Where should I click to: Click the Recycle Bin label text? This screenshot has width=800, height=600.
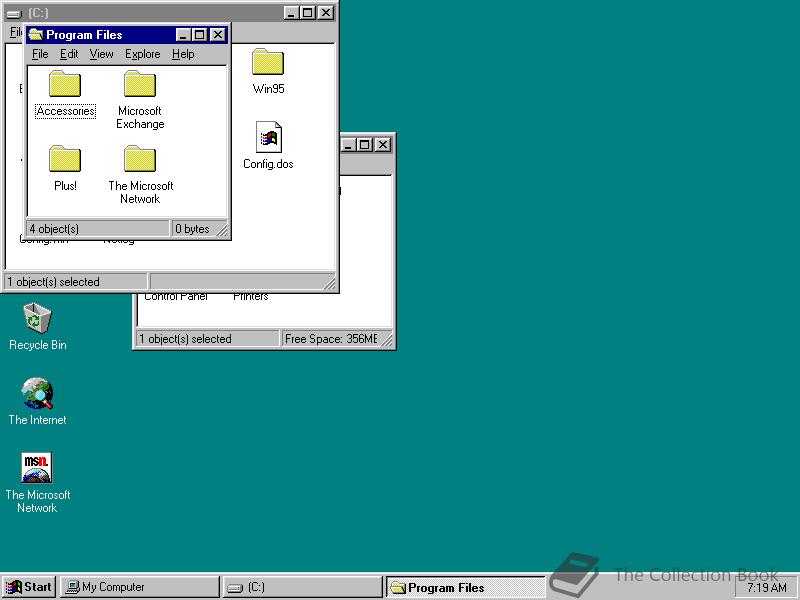coord(38,345)
